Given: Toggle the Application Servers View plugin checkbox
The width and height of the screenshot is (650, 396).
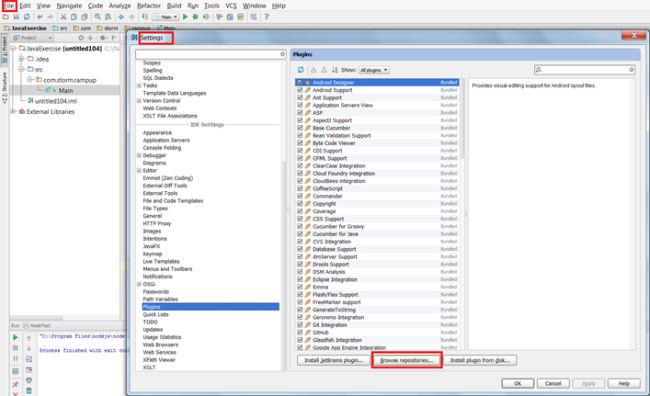Looking at the screenshot, I should point(300,105).
